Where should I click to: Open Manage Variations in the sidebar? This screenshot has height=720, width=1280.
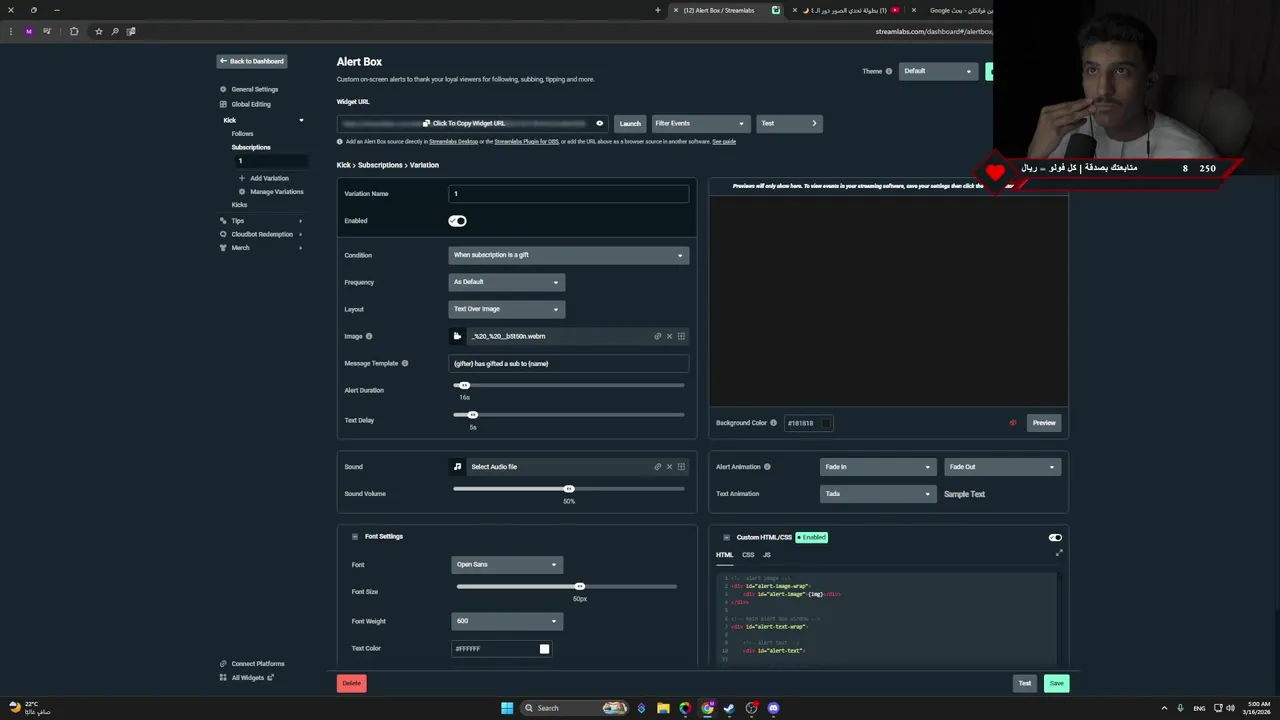click(x=277, y=192)
